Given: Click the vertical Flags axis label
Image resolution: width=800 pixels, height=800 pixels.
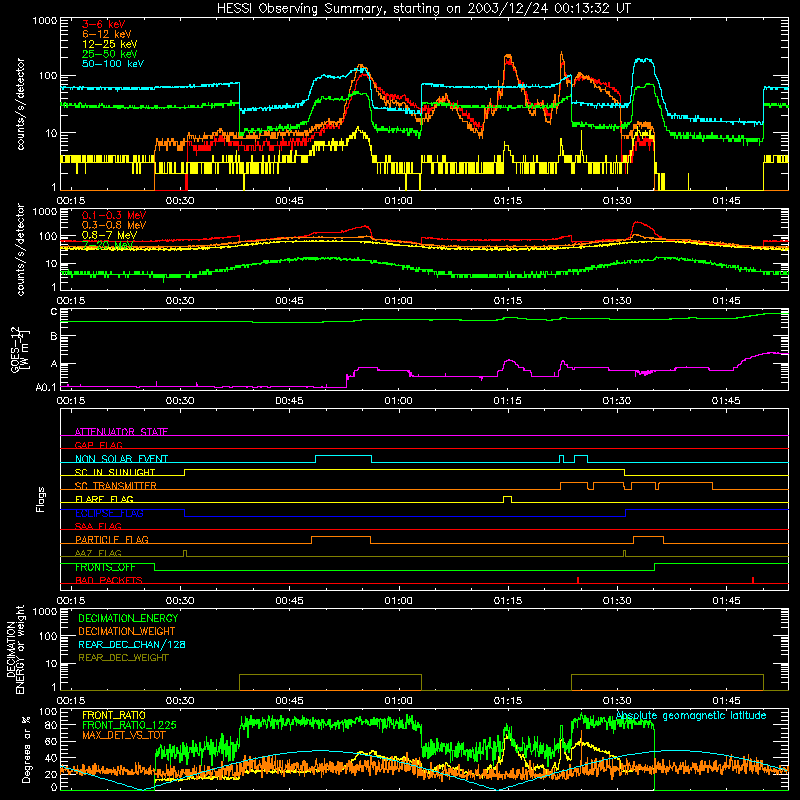Looking at the screenshot, I should [41, 500].
